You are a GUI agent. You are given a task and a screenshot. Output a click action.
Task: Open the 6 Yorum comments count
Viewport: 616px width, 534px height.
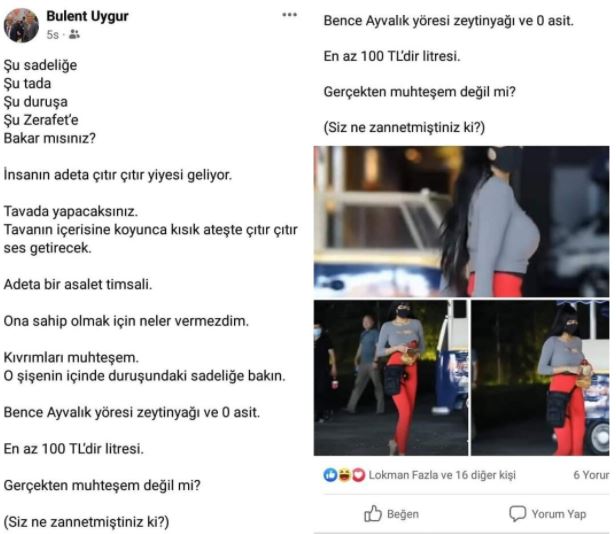coord(591,475)
